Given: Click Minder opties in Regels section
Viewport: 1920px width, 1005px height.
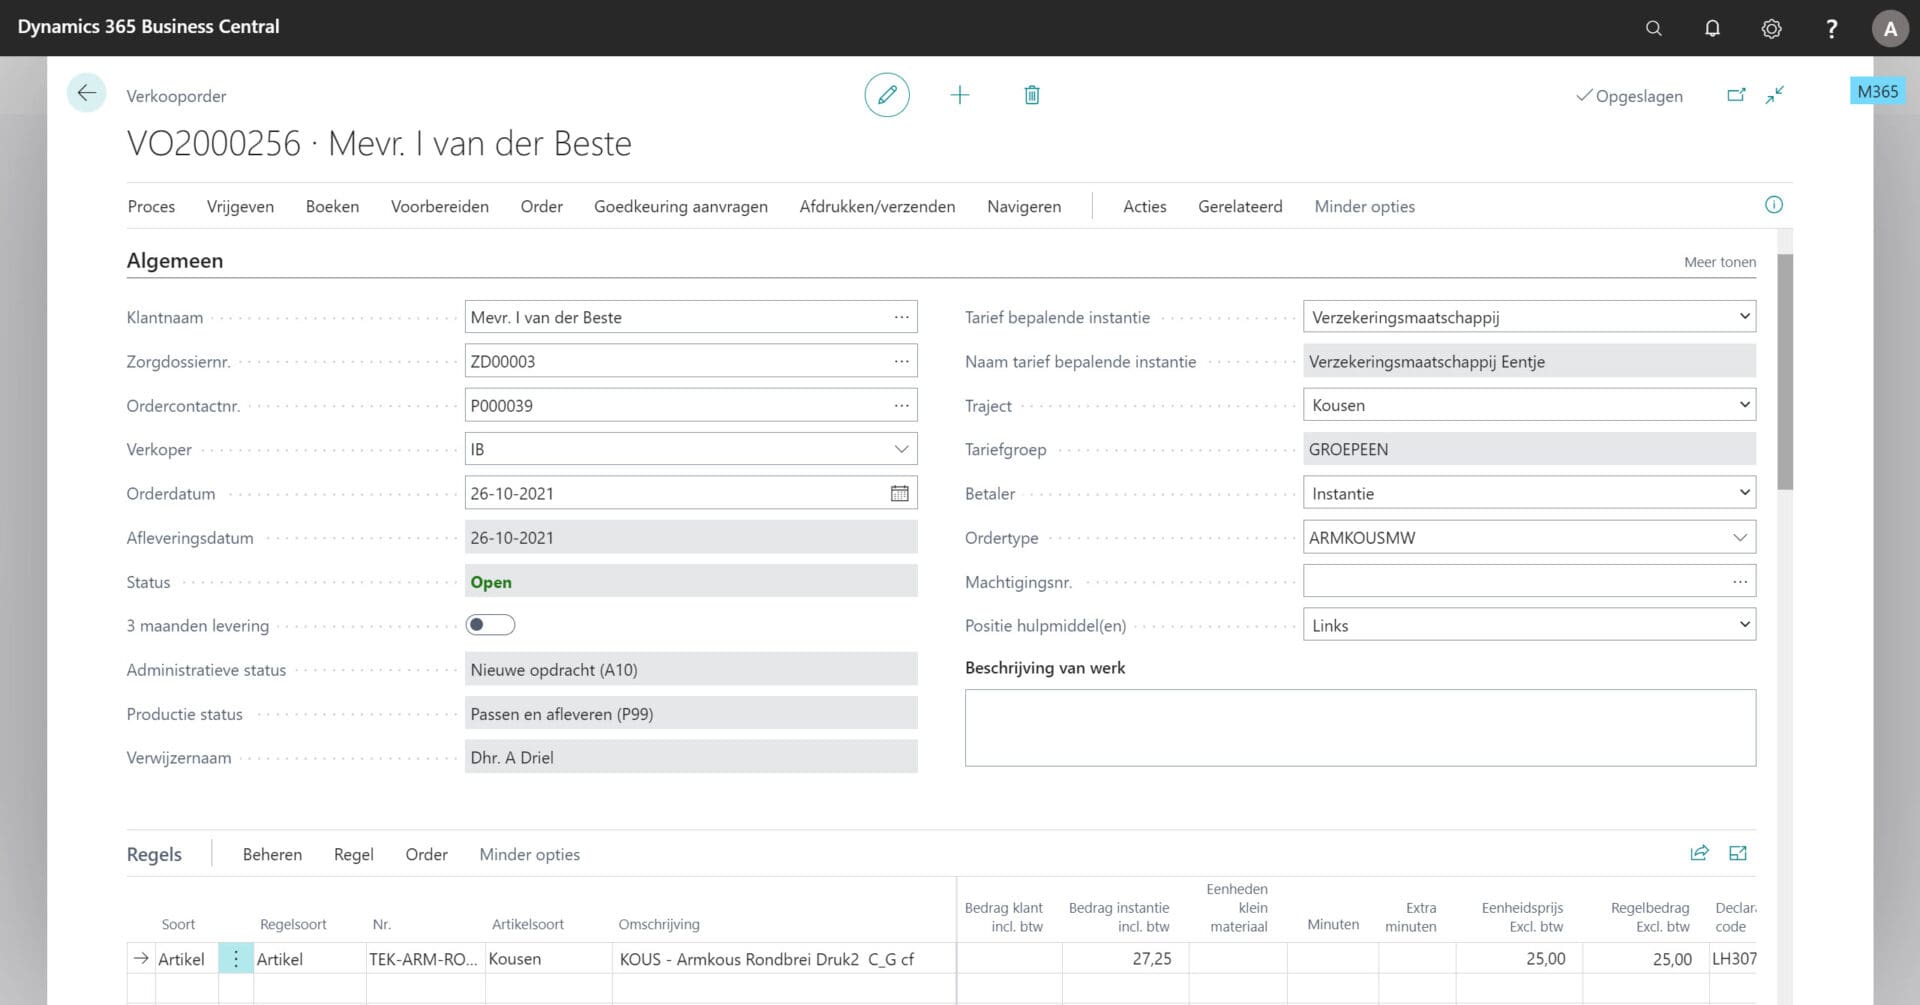Looking at the screenshot, I should point(529,854).
